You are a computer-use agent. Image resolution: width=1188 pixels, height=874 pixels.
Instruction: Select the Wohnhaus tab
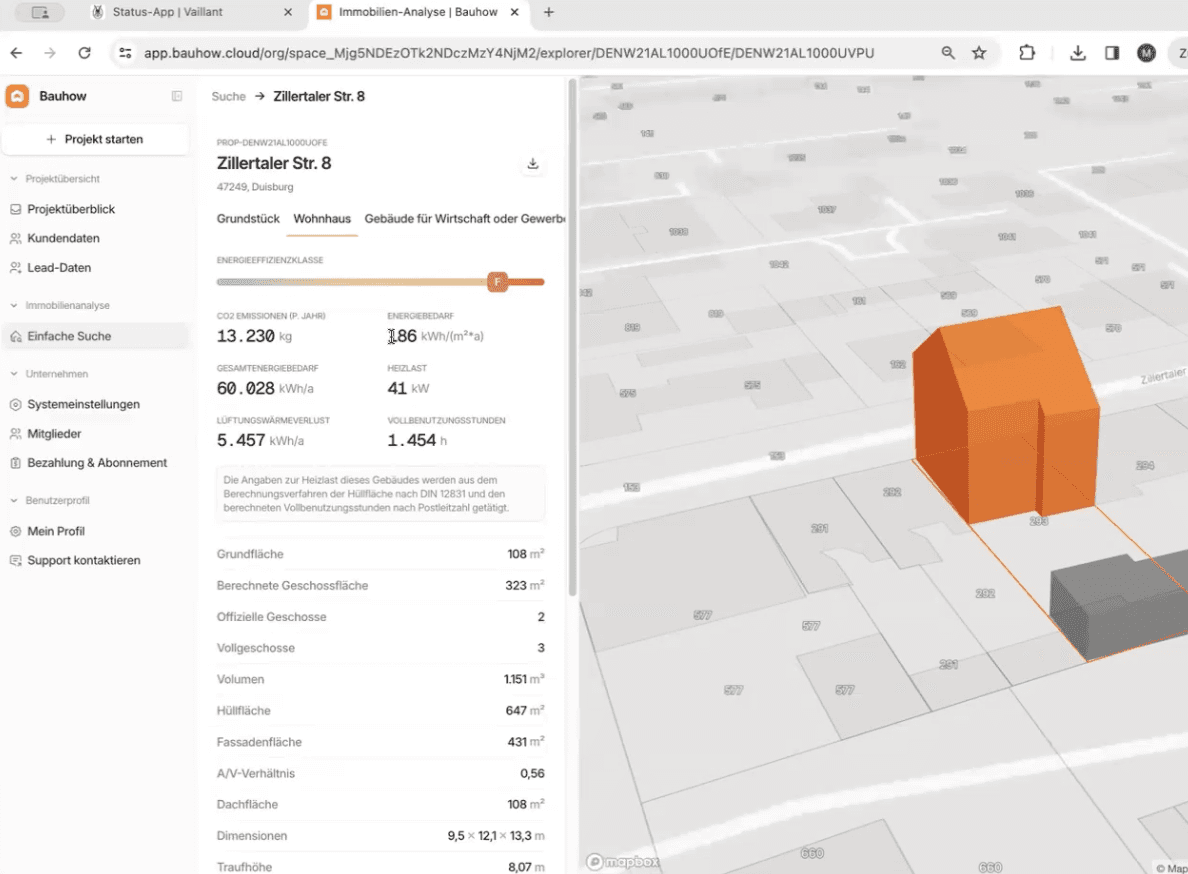click(322, 219)
